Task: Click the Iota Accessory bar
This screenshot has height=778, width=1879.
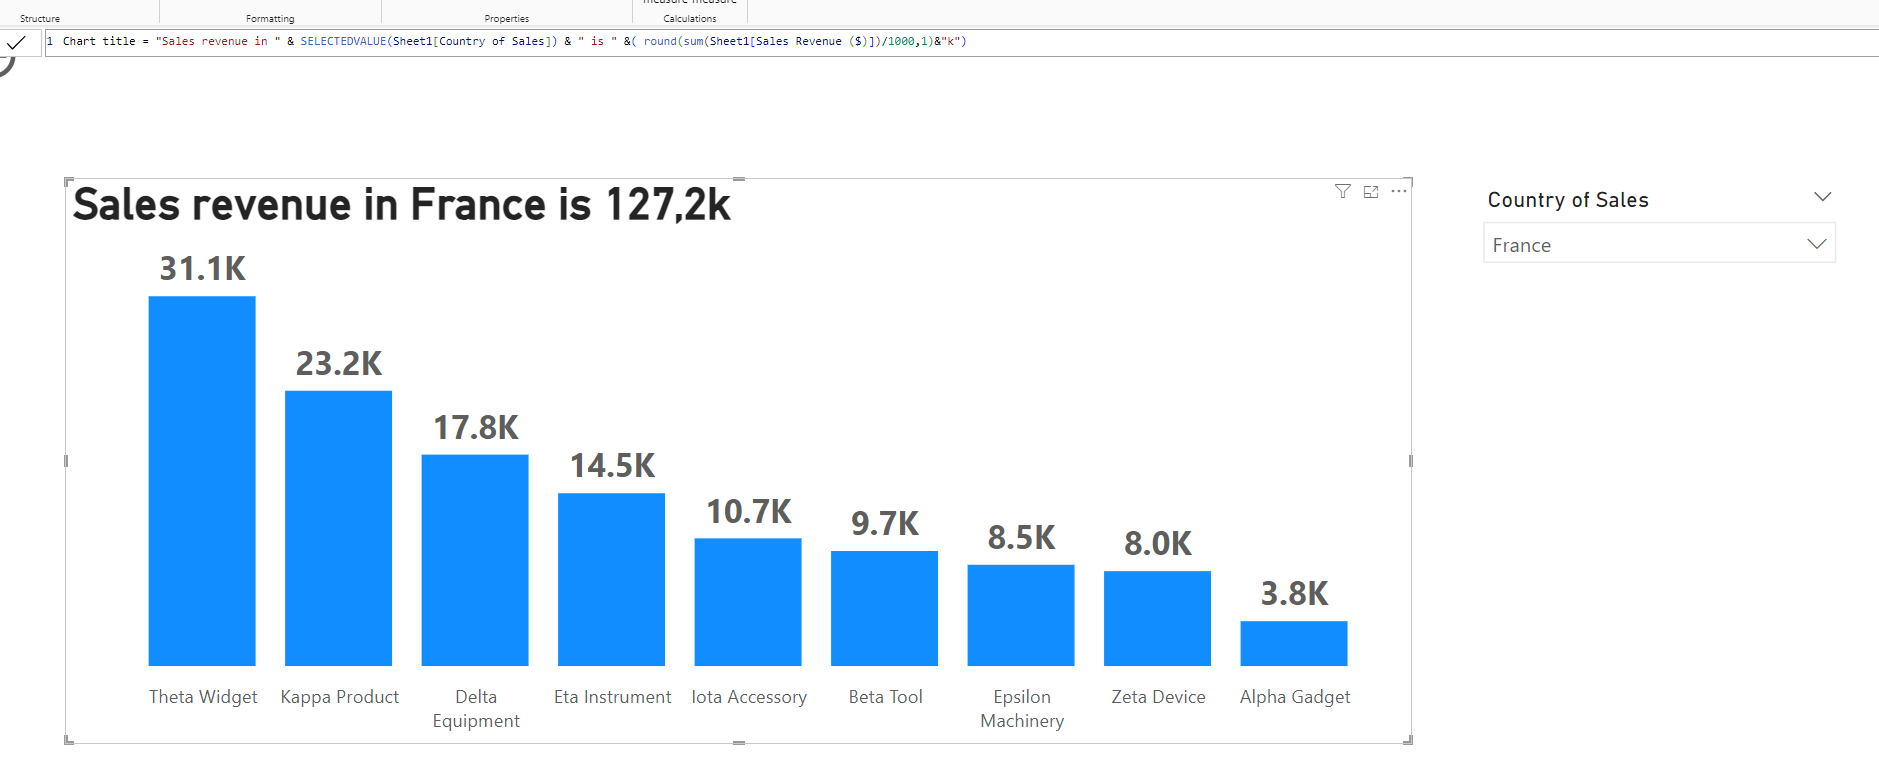Action: pyautogui.click(x=748, y=602)
